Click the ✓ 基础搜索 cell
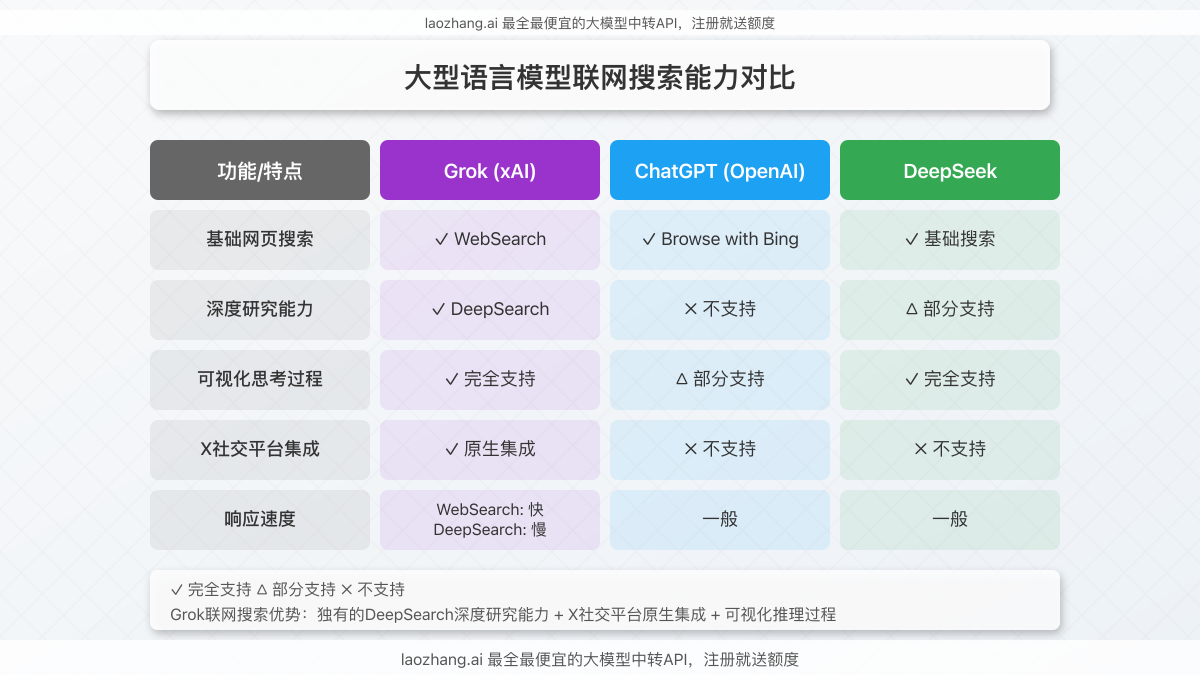Image resolution: width=1200 pixels, height=675 pixels. coord(950,240)
